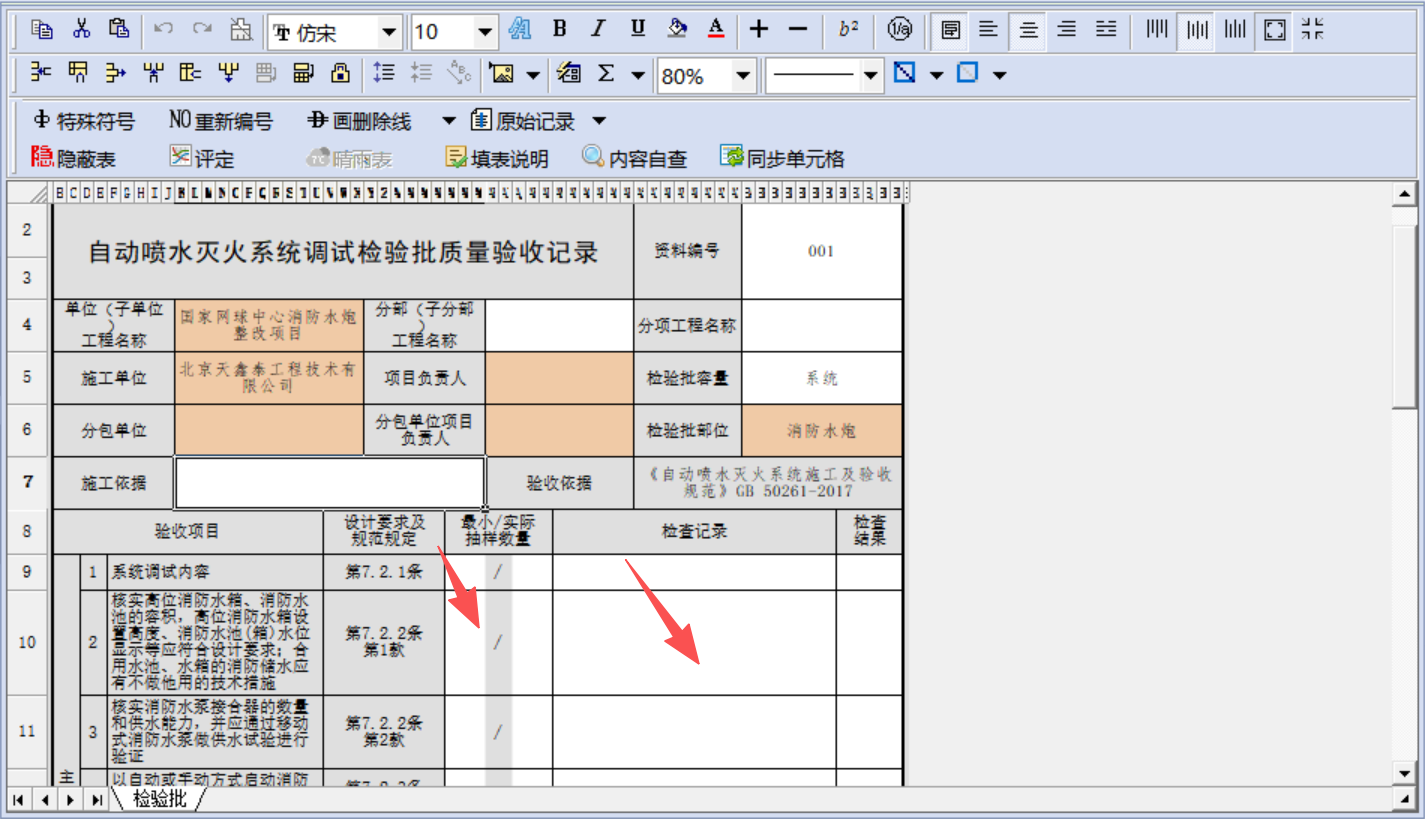Click the Sigma sum icon
The height and width of the screenshot is (819, 1425).
pyautogui.click(x=606, y=73)
